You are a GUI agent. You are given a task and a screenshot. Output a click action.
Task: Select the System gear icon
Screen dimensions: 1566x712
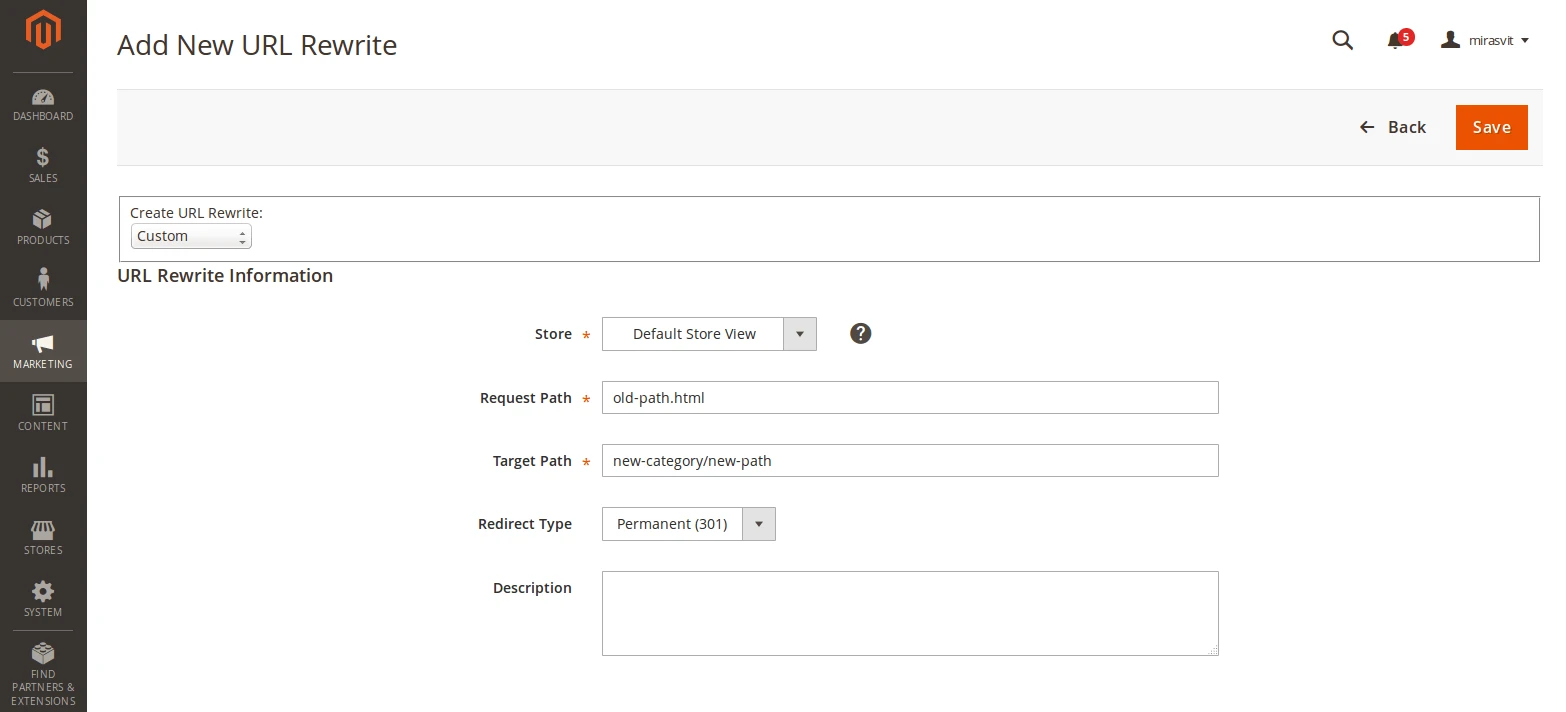tap(42, 592)
